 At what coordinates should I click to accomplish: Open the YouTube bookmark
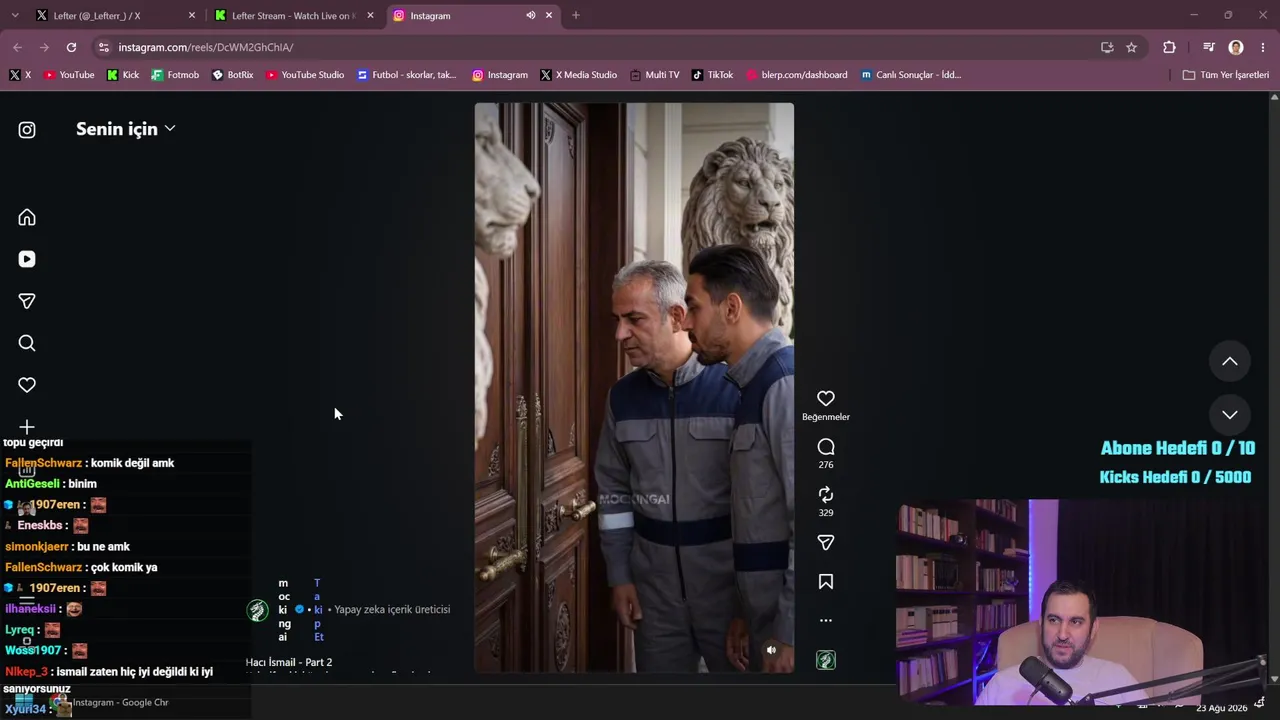[x=69, y=75]
